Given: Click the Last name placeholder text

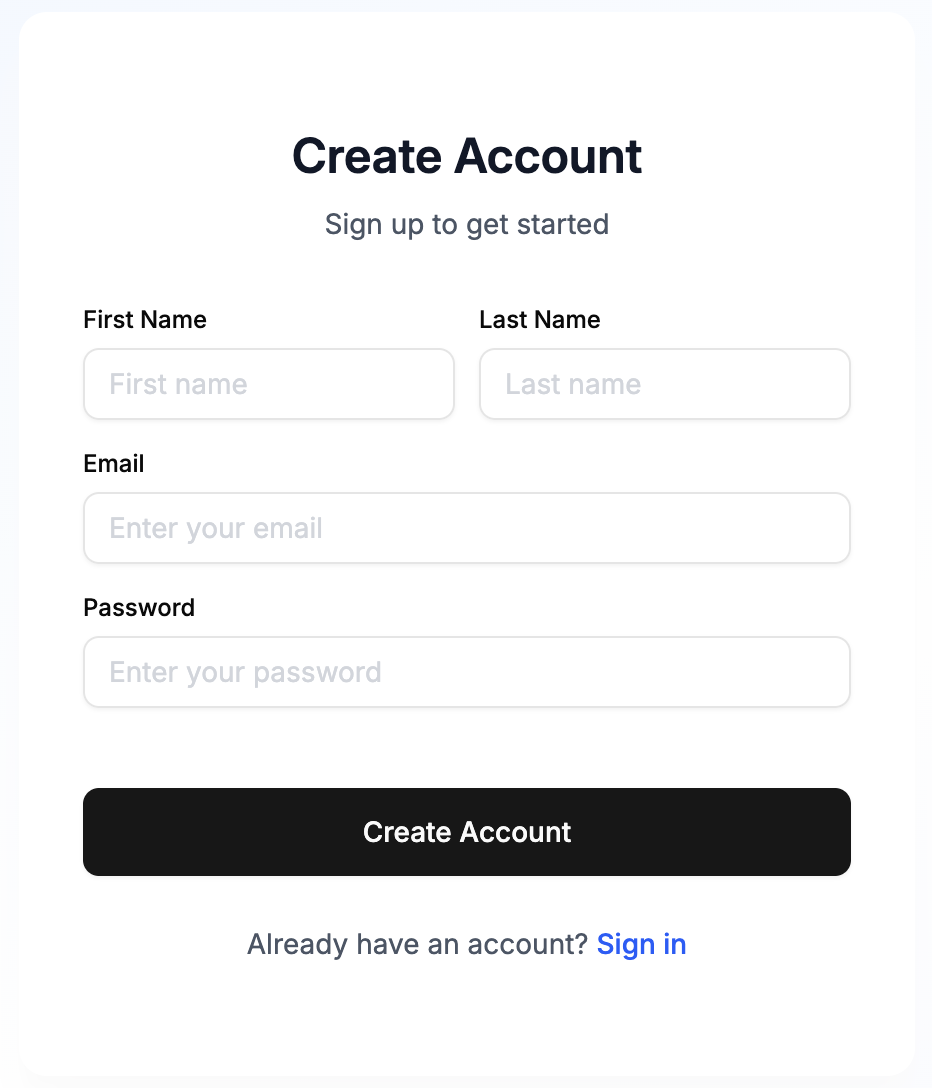Looking at the screenshot, I should pos(572,384).
